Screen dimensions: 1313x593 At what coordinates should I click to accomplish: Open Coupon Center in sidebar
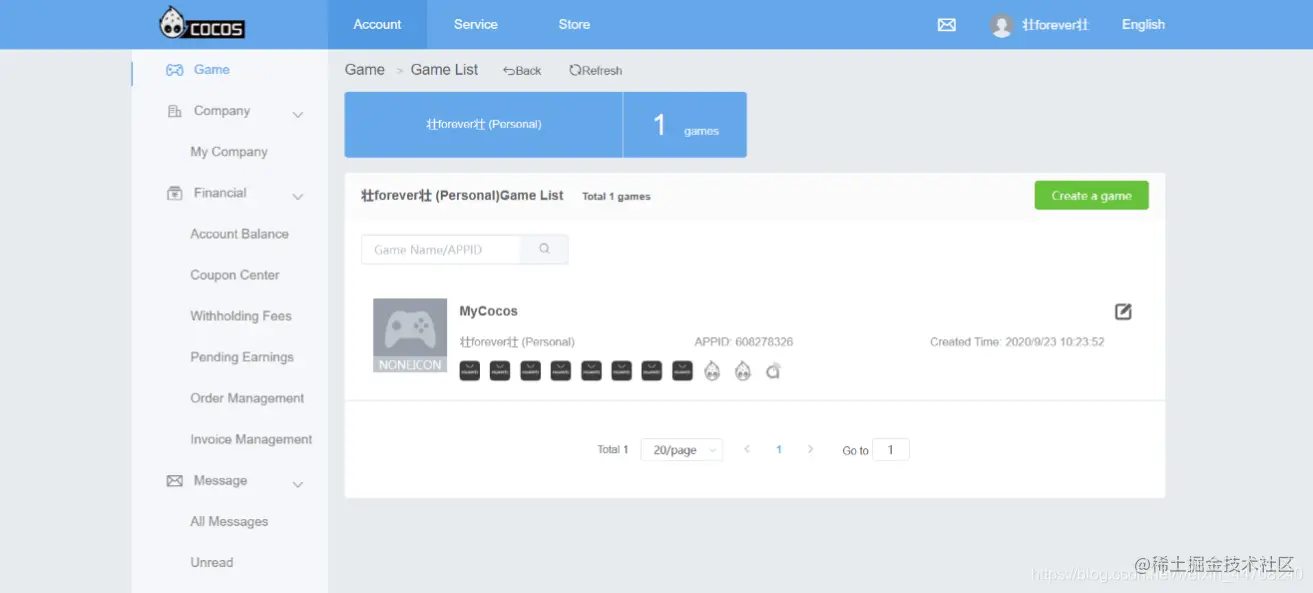[235, 275]
